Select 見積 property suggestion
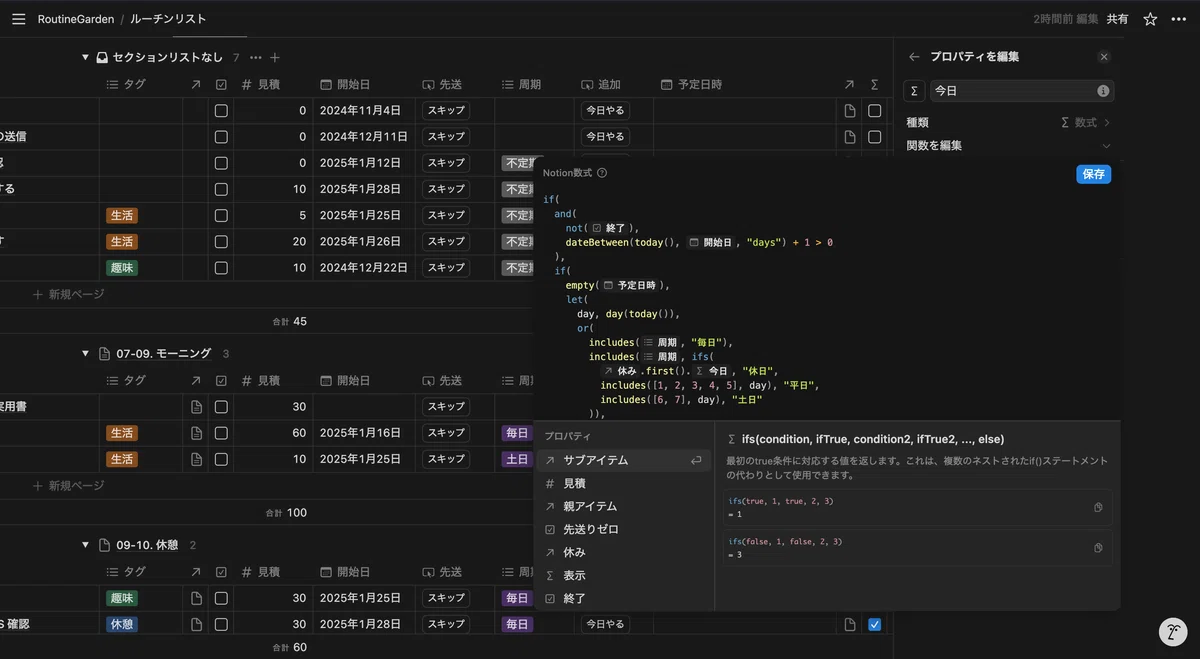This screenshot has width=1200, height=659. point(623,483)
